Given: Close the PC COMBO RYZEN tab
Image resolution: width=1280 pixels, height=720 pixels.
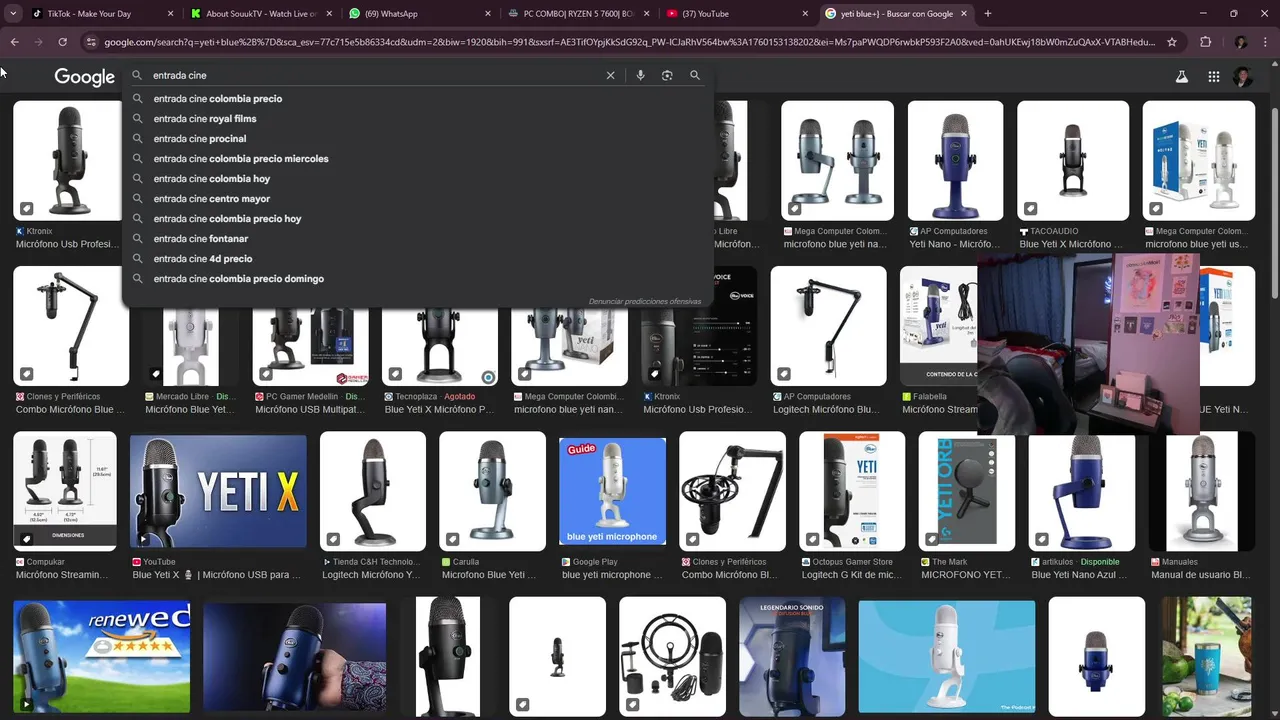Looking at the screenshot, I should coord(646,14).
